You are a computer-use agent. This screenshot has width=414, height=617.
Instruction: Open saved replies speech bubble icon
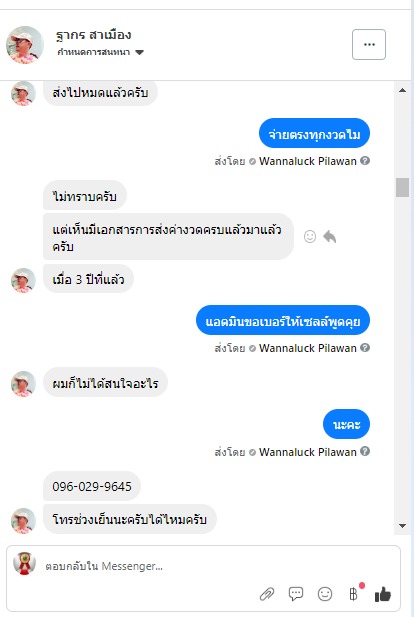coord(296,594)
